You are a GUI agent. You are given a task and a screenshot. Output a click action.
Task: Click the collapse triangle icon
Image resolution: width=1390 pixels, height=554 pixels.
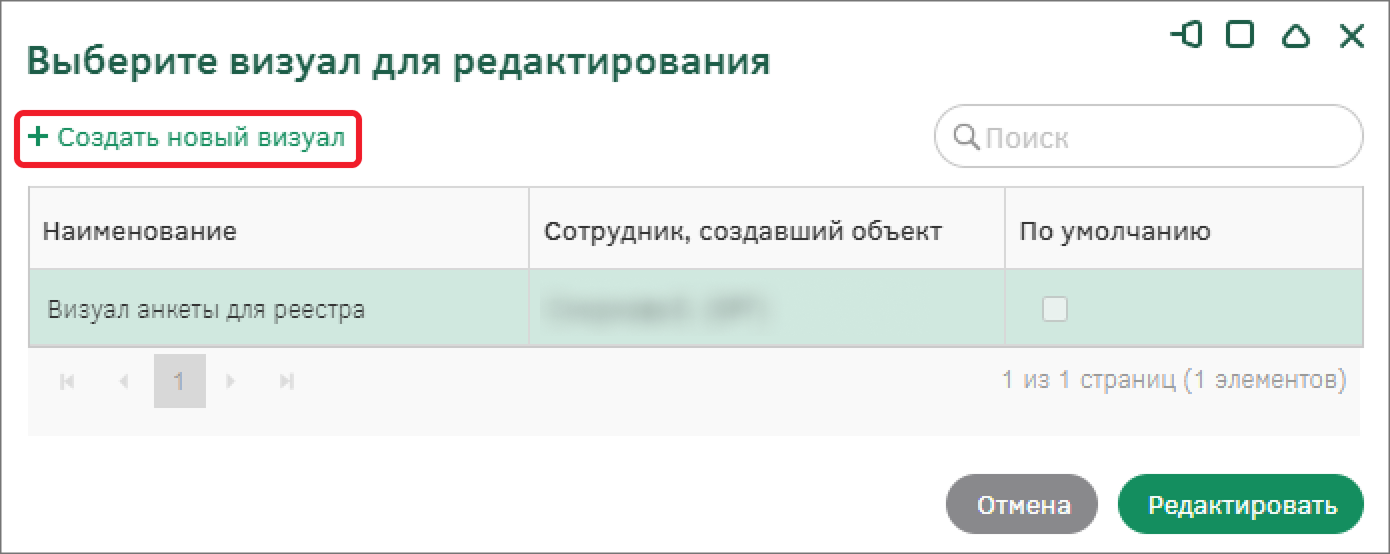coord(1296,37)
